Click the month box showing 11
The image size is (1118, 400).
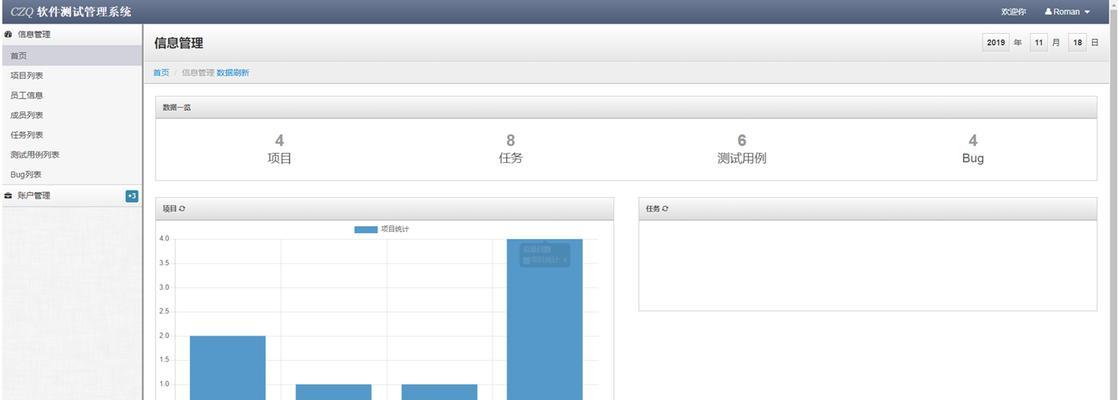point(1040,43)
